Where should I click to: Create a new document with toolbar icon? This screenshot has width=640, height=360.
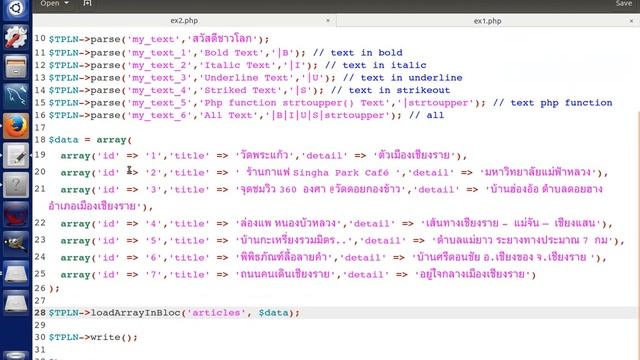(87, 3)
